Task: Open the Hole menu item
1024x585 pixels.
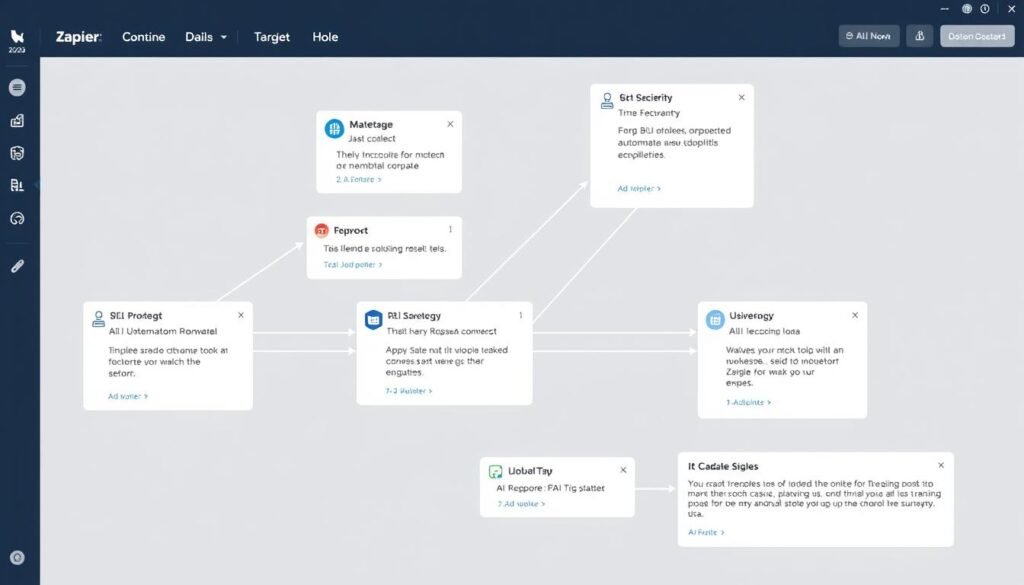Action: pos(325,37)
